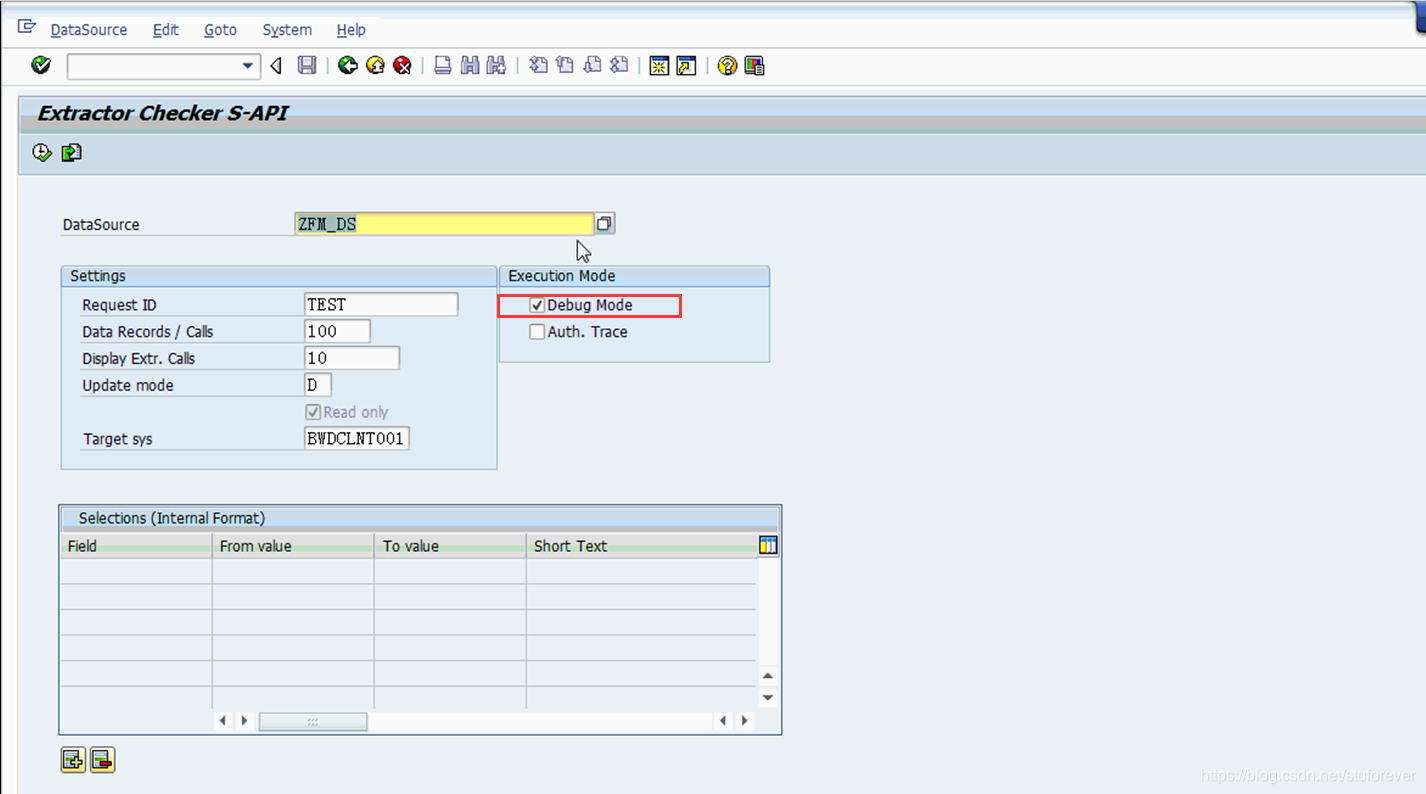Click the Last Page icon

(619, 65)
